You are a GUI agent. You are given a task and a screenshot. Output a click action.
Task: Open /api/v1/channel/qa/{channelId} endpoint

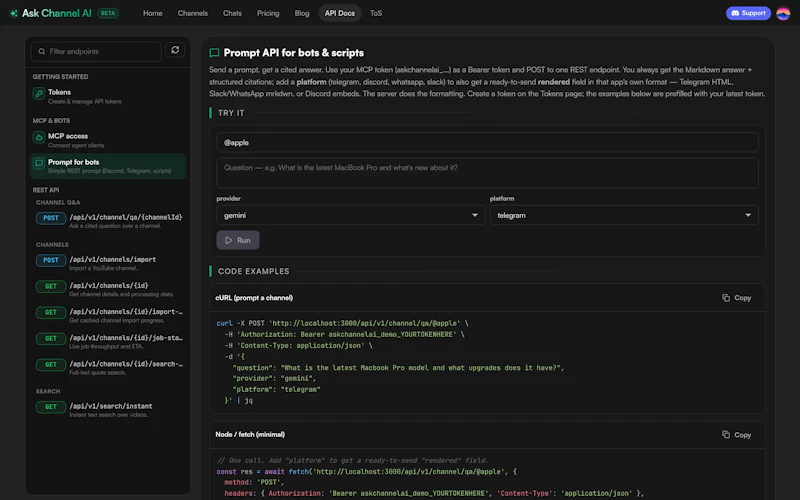(x=108, y=221)
